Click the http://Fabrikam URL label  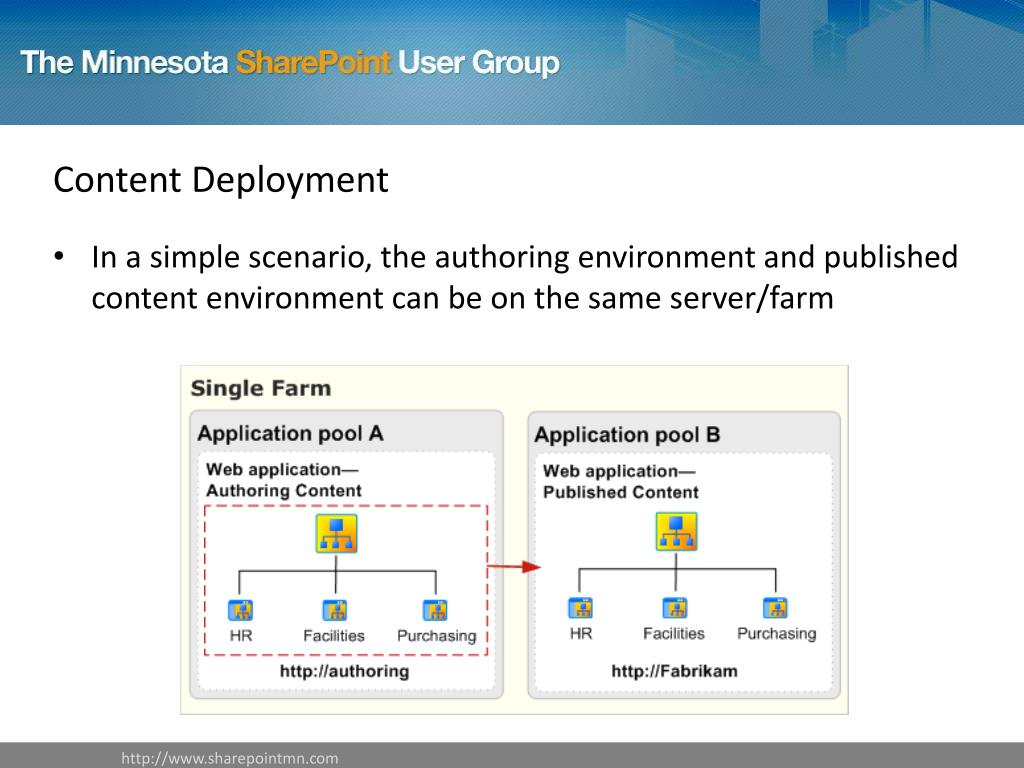click(675, 671)
